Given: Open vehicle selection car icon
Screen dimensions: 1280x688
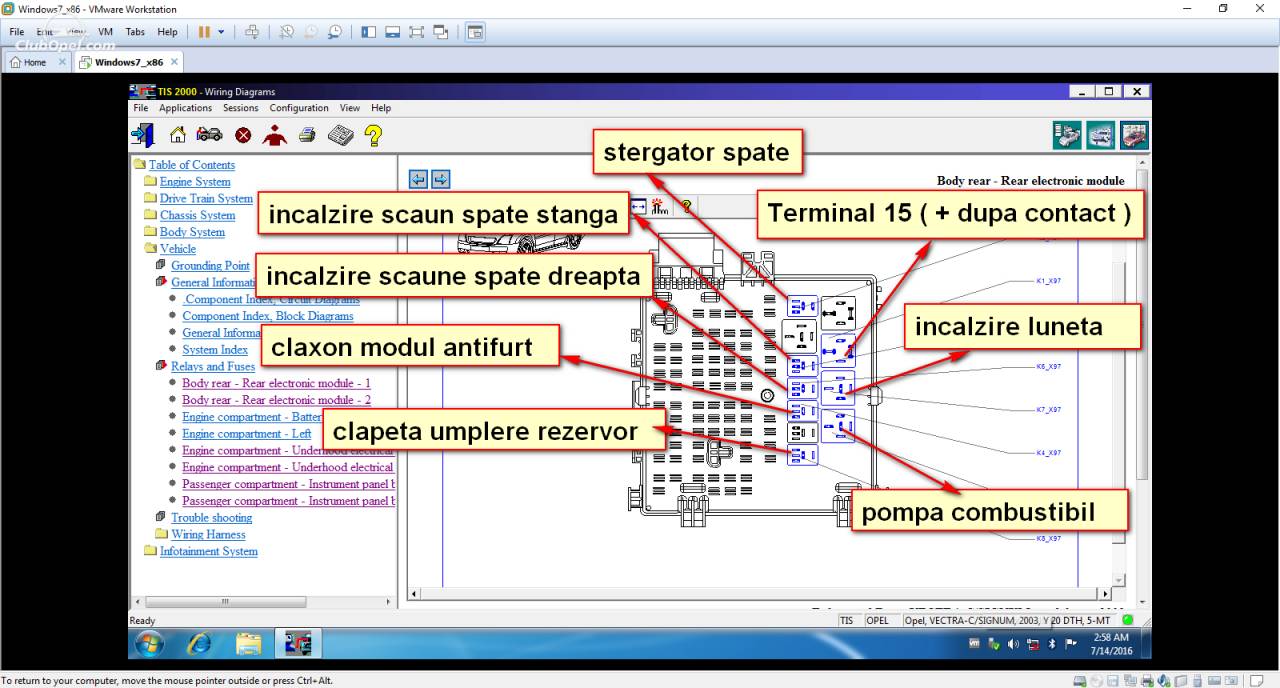Looking at the screenshot, I should [209, 135].
